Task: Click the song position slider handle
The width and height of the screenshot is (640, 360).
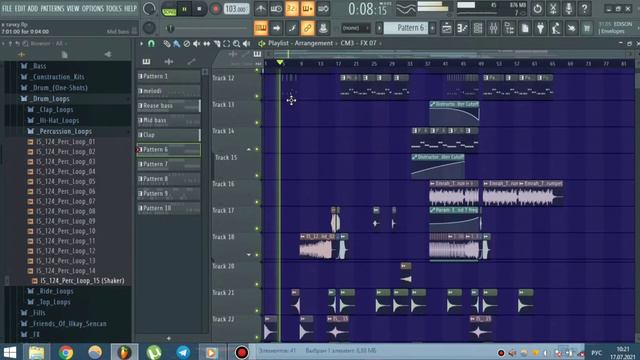Action: 170,28
